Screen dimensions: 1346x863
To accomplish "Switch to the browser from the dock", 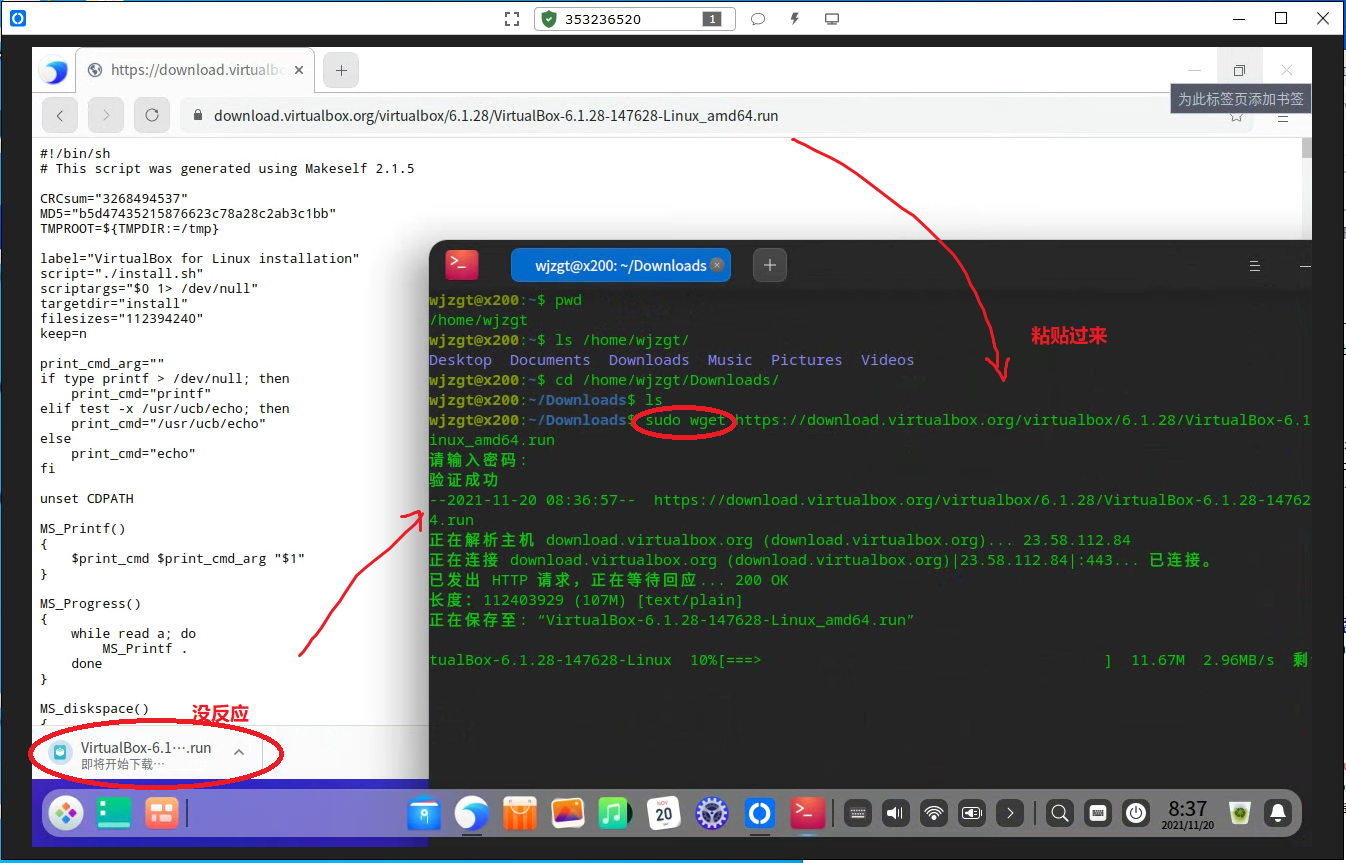I will point(472,813).
